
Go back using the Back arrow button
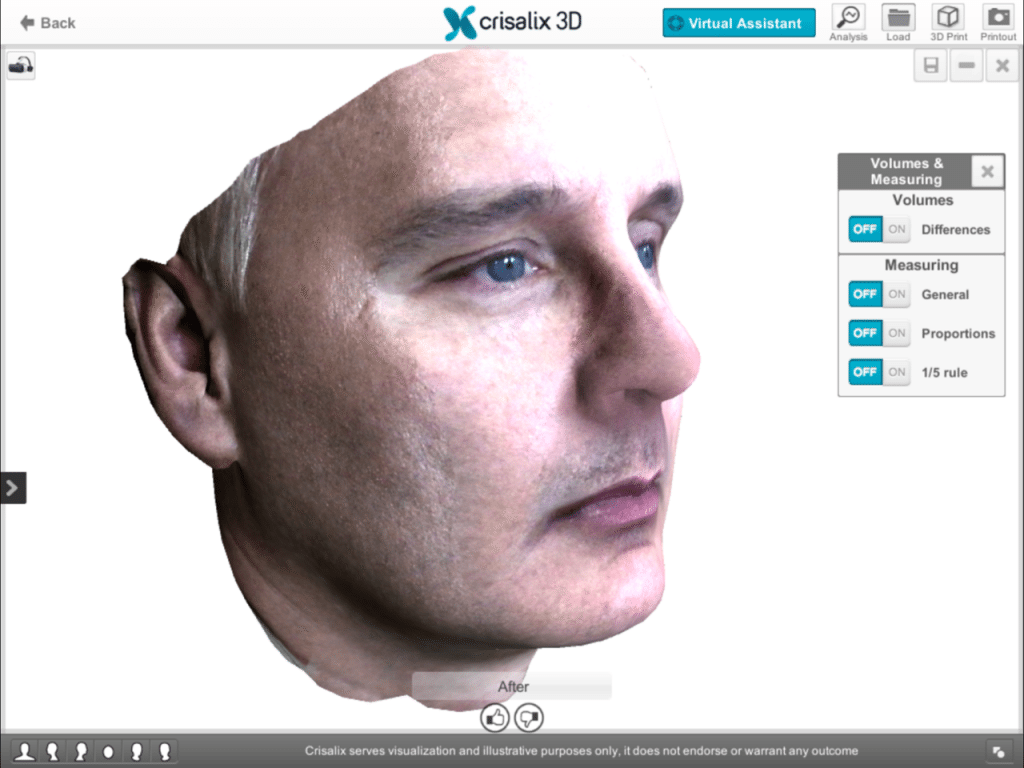[48, 24]
